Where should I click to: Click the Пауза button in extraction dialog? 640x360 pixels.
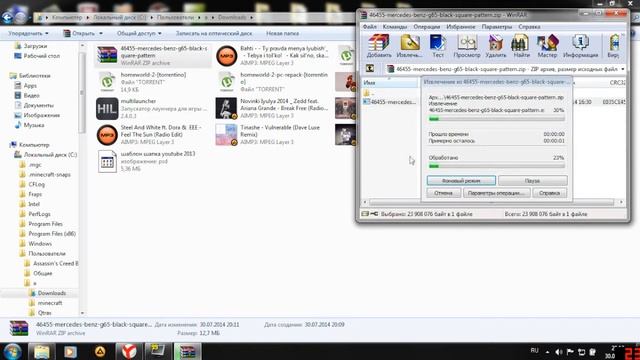point(533,180)
